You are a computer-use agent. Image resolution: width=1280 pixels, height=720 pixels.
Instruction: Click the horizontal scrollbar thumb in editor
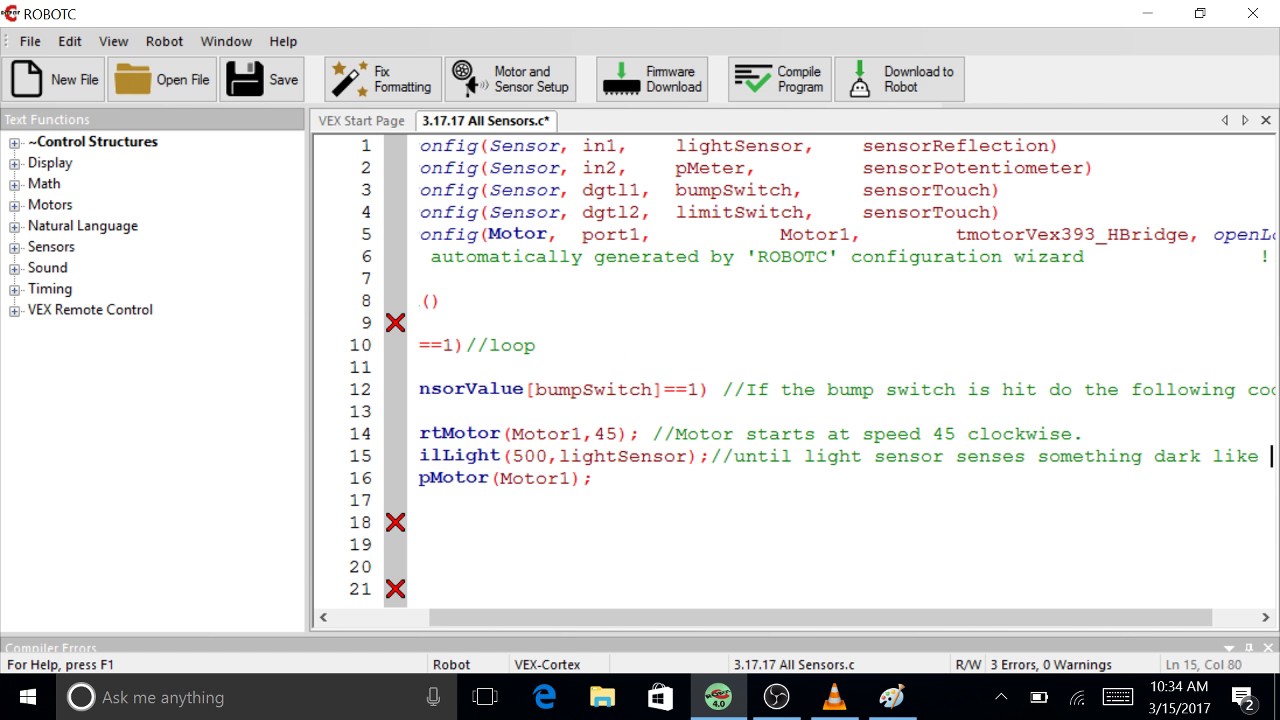point(820,618)
